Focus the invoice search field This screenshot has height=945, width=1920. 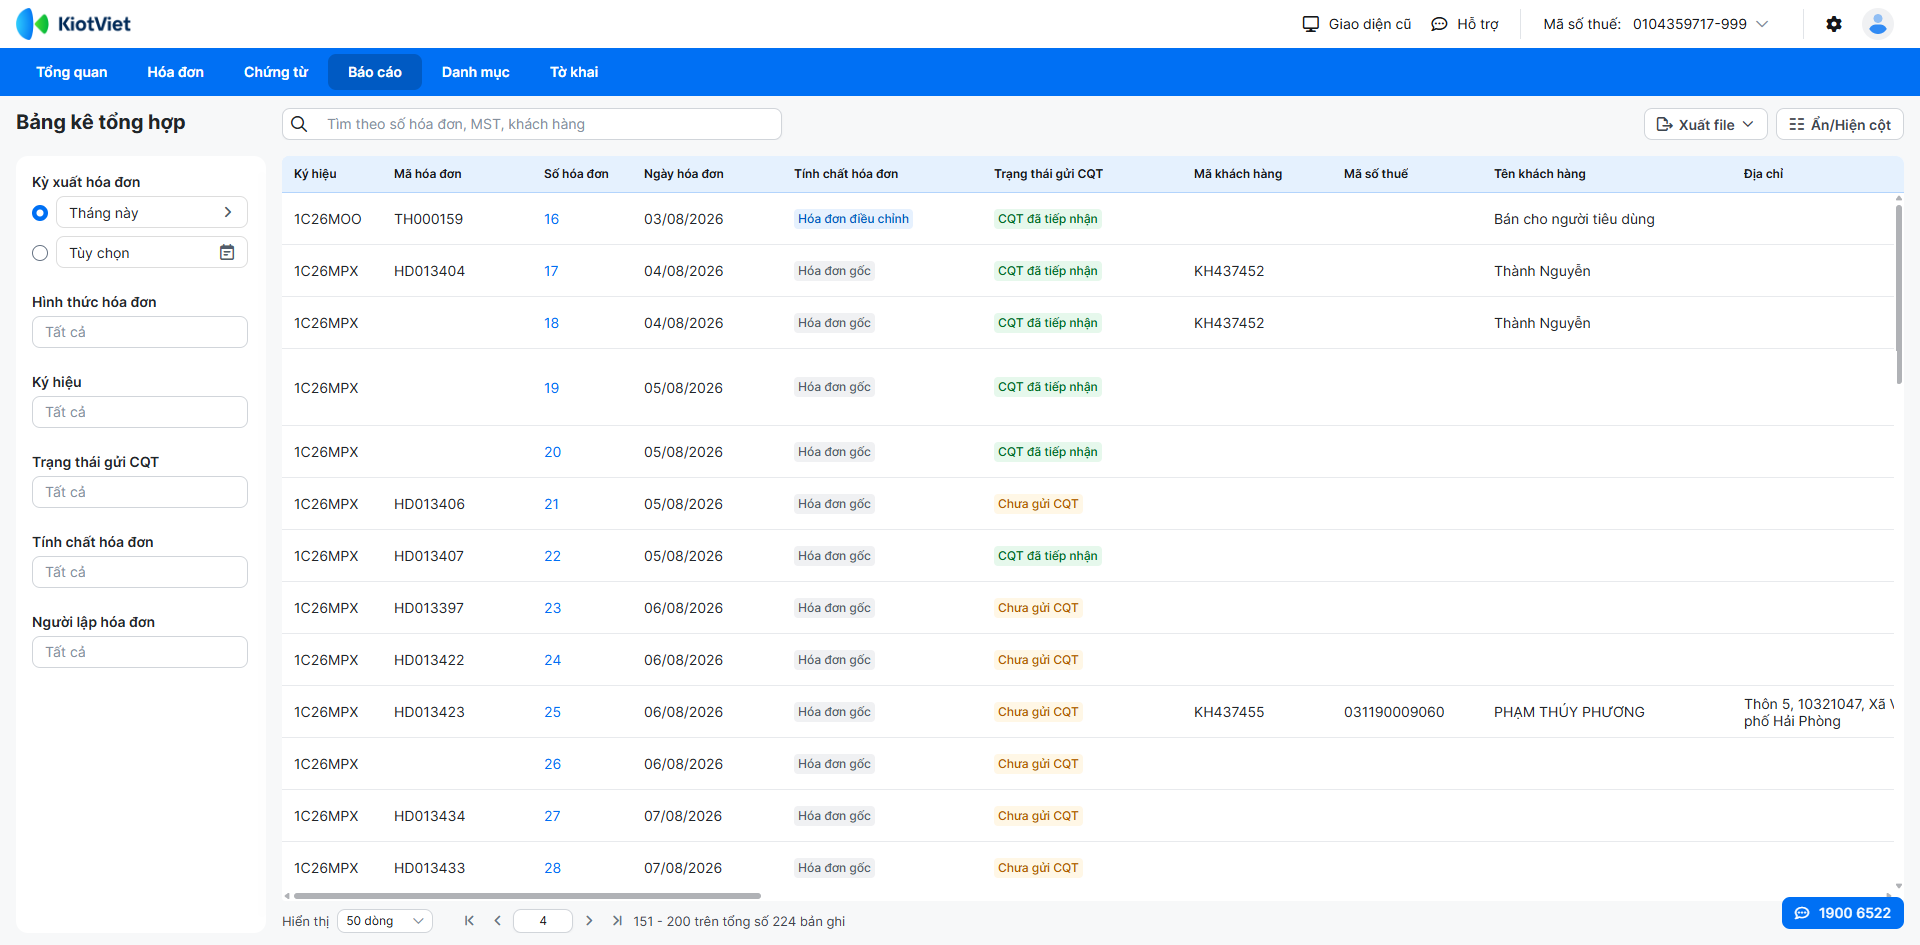[532, 124]
